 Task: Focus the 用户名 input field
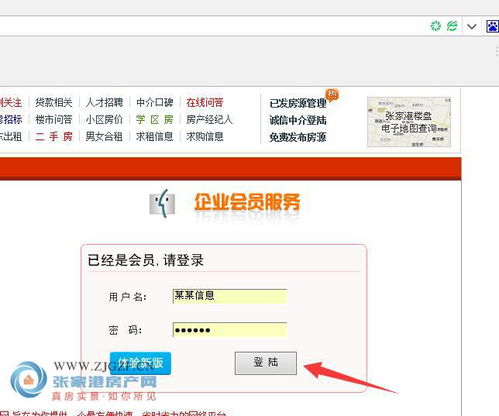tap(230, 296)
